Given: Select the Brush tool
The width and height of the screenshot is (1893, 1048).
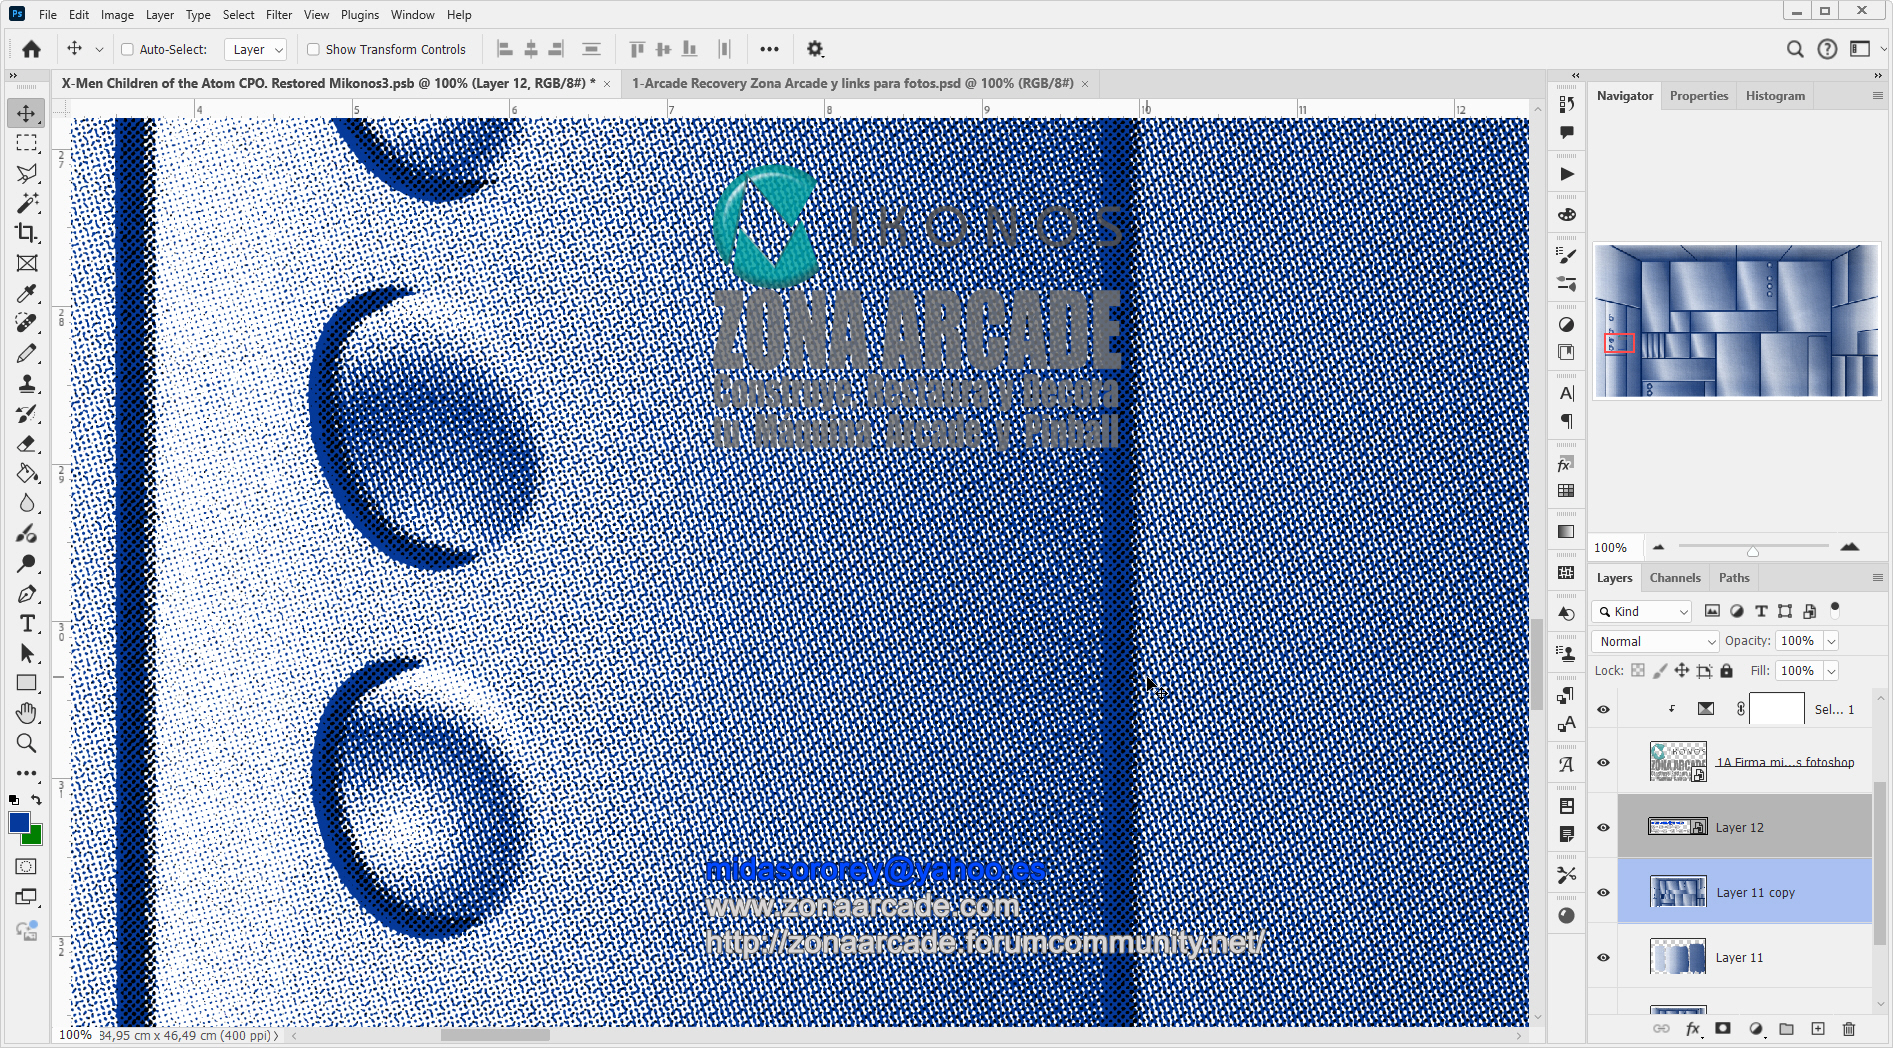Looking at the screenshot, I should (x=27, y=353).
